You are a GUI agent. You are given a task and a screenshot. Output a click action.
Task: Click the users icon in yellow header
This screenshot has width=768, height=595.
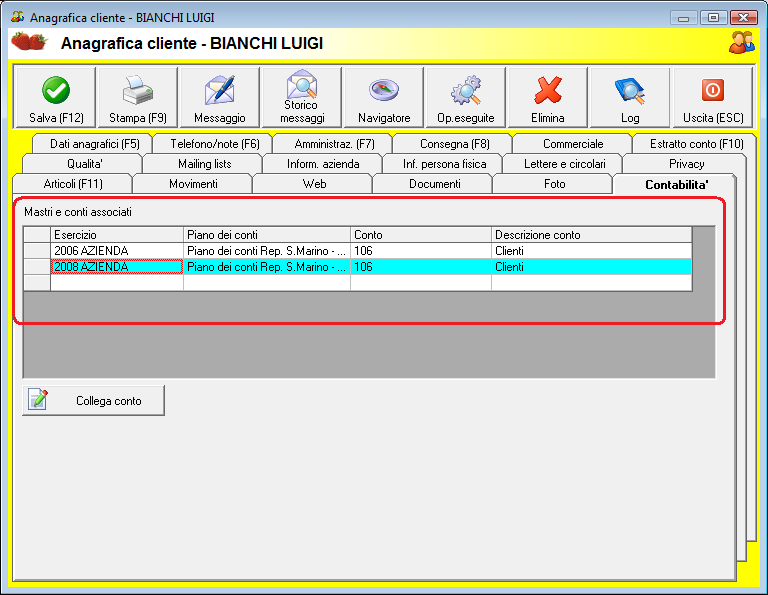742,43
